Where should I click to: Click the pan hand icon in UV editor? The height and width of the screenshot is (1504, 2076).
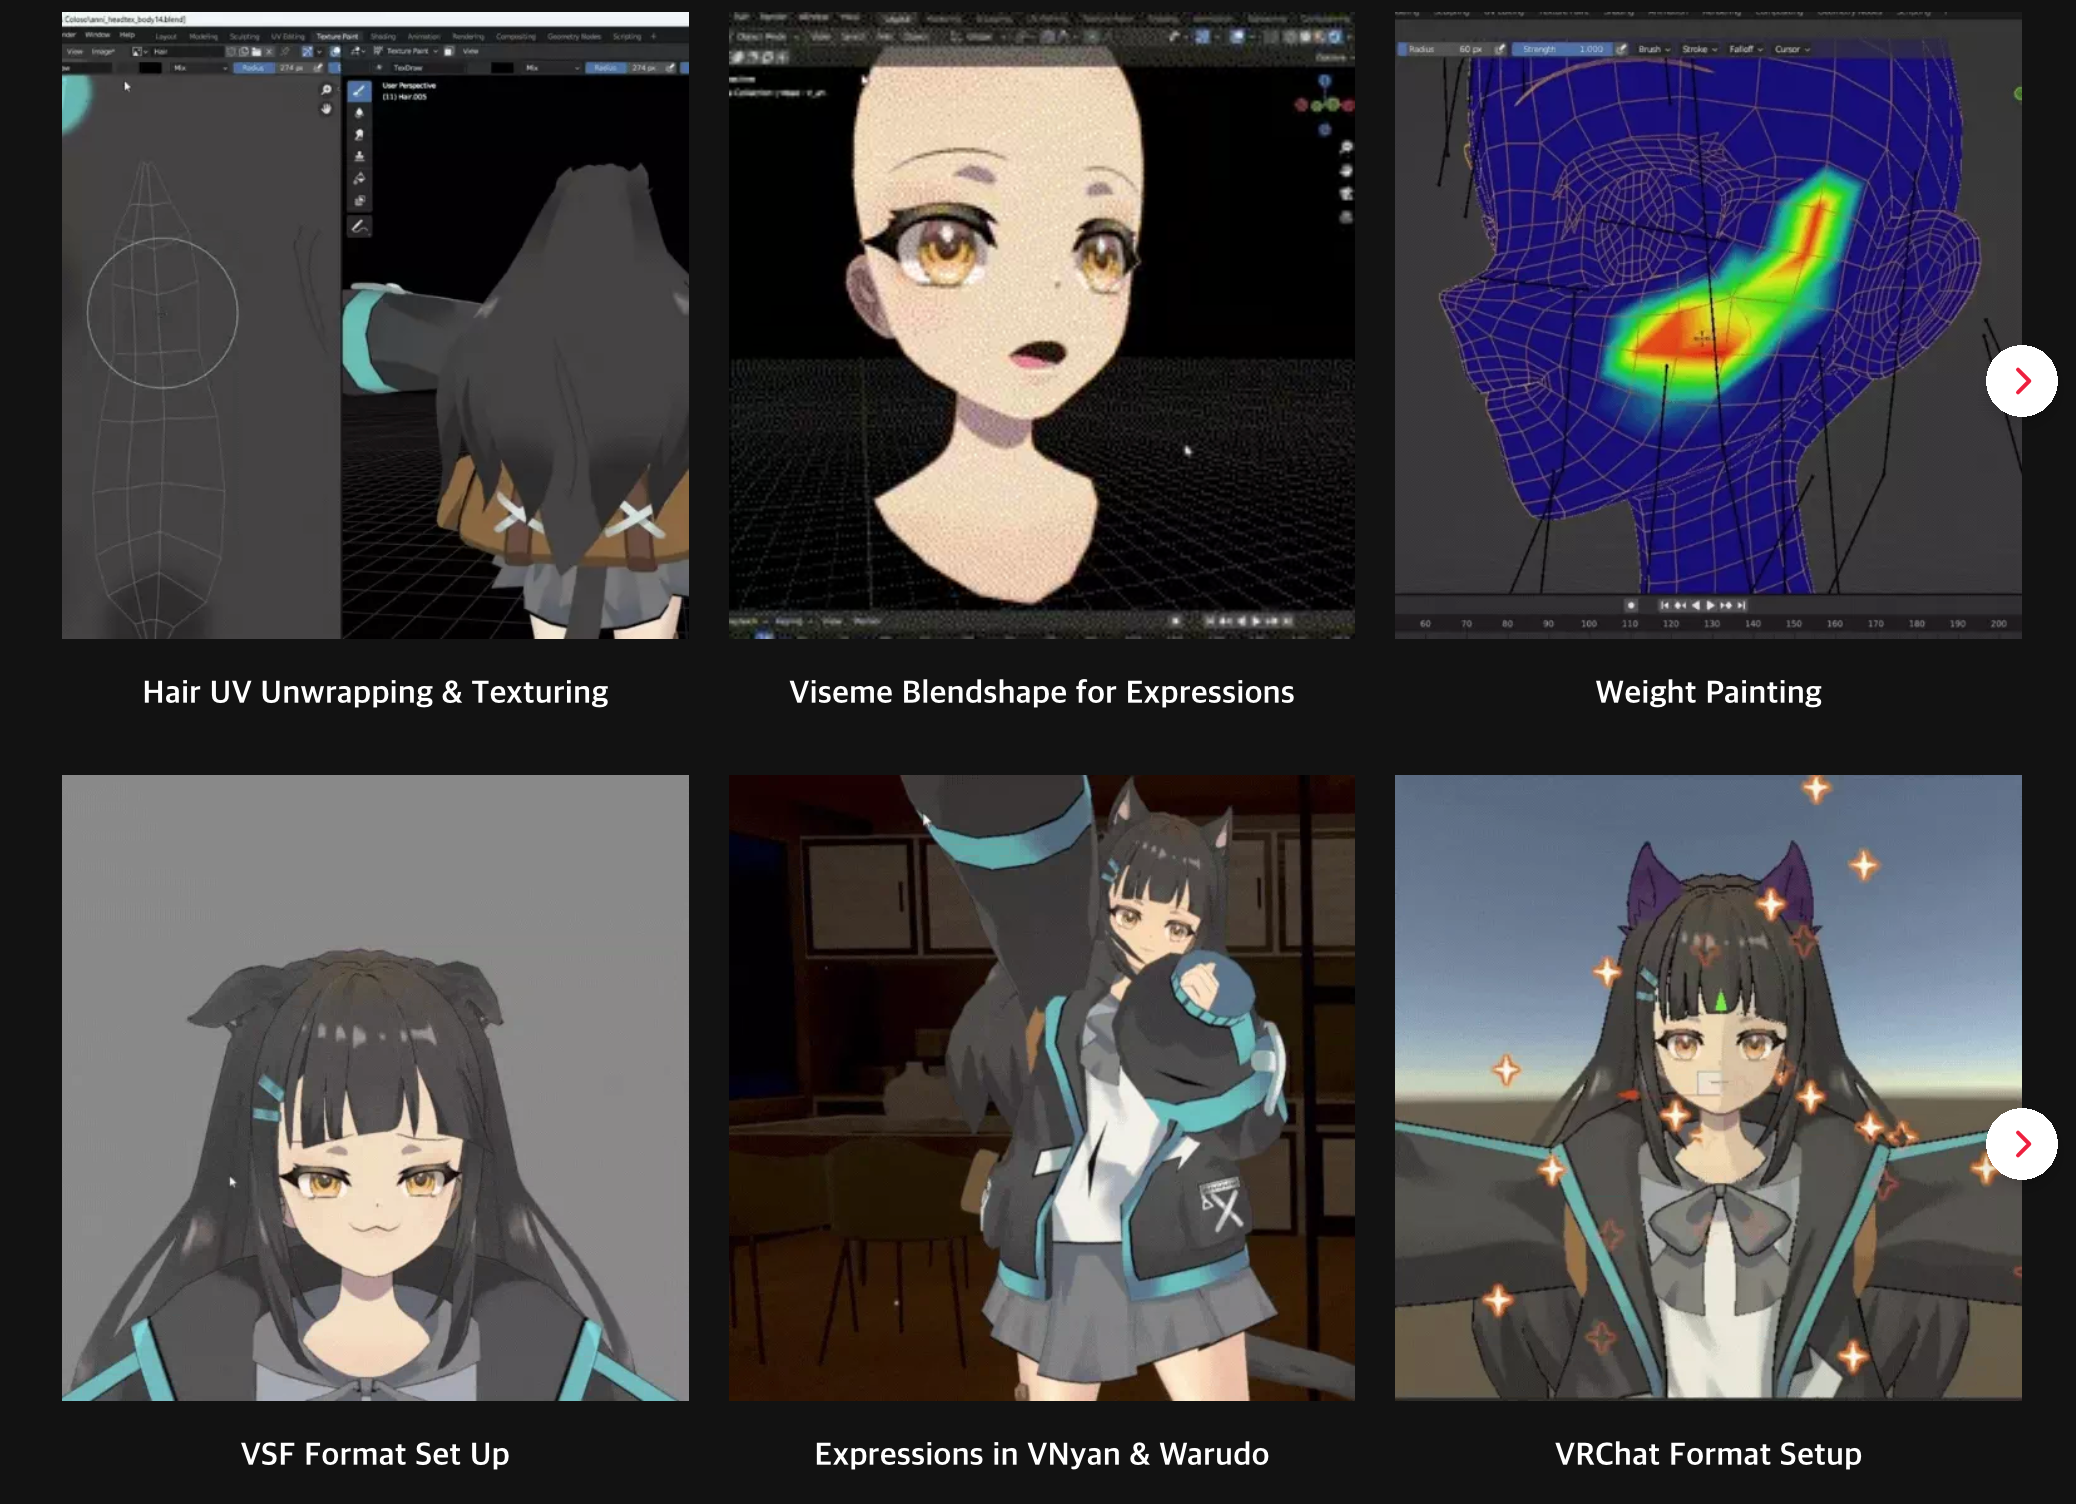point(326,109)
